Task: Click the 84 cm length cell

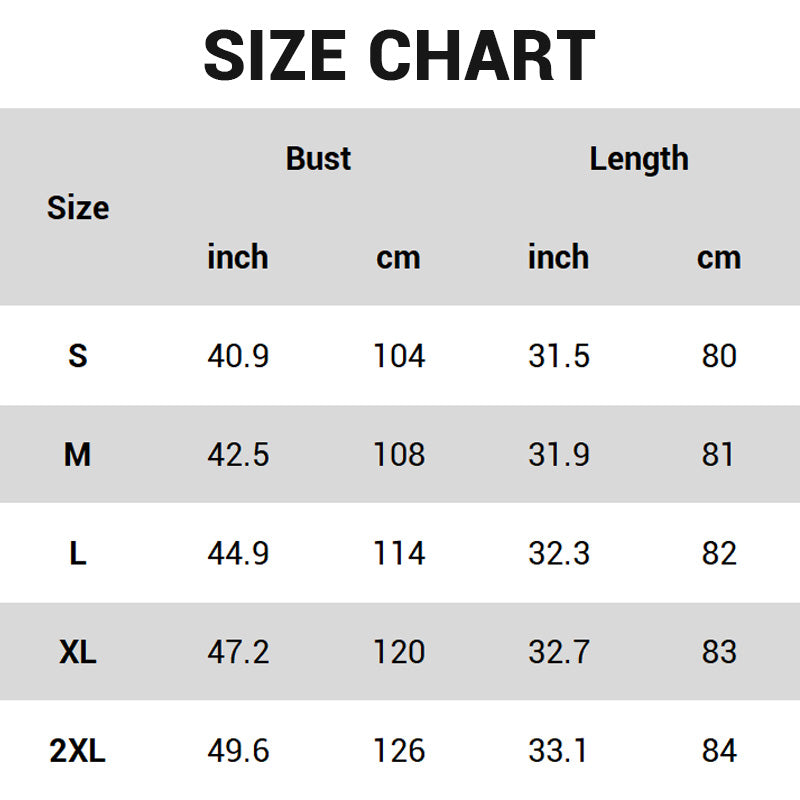Action: point(719,751)
